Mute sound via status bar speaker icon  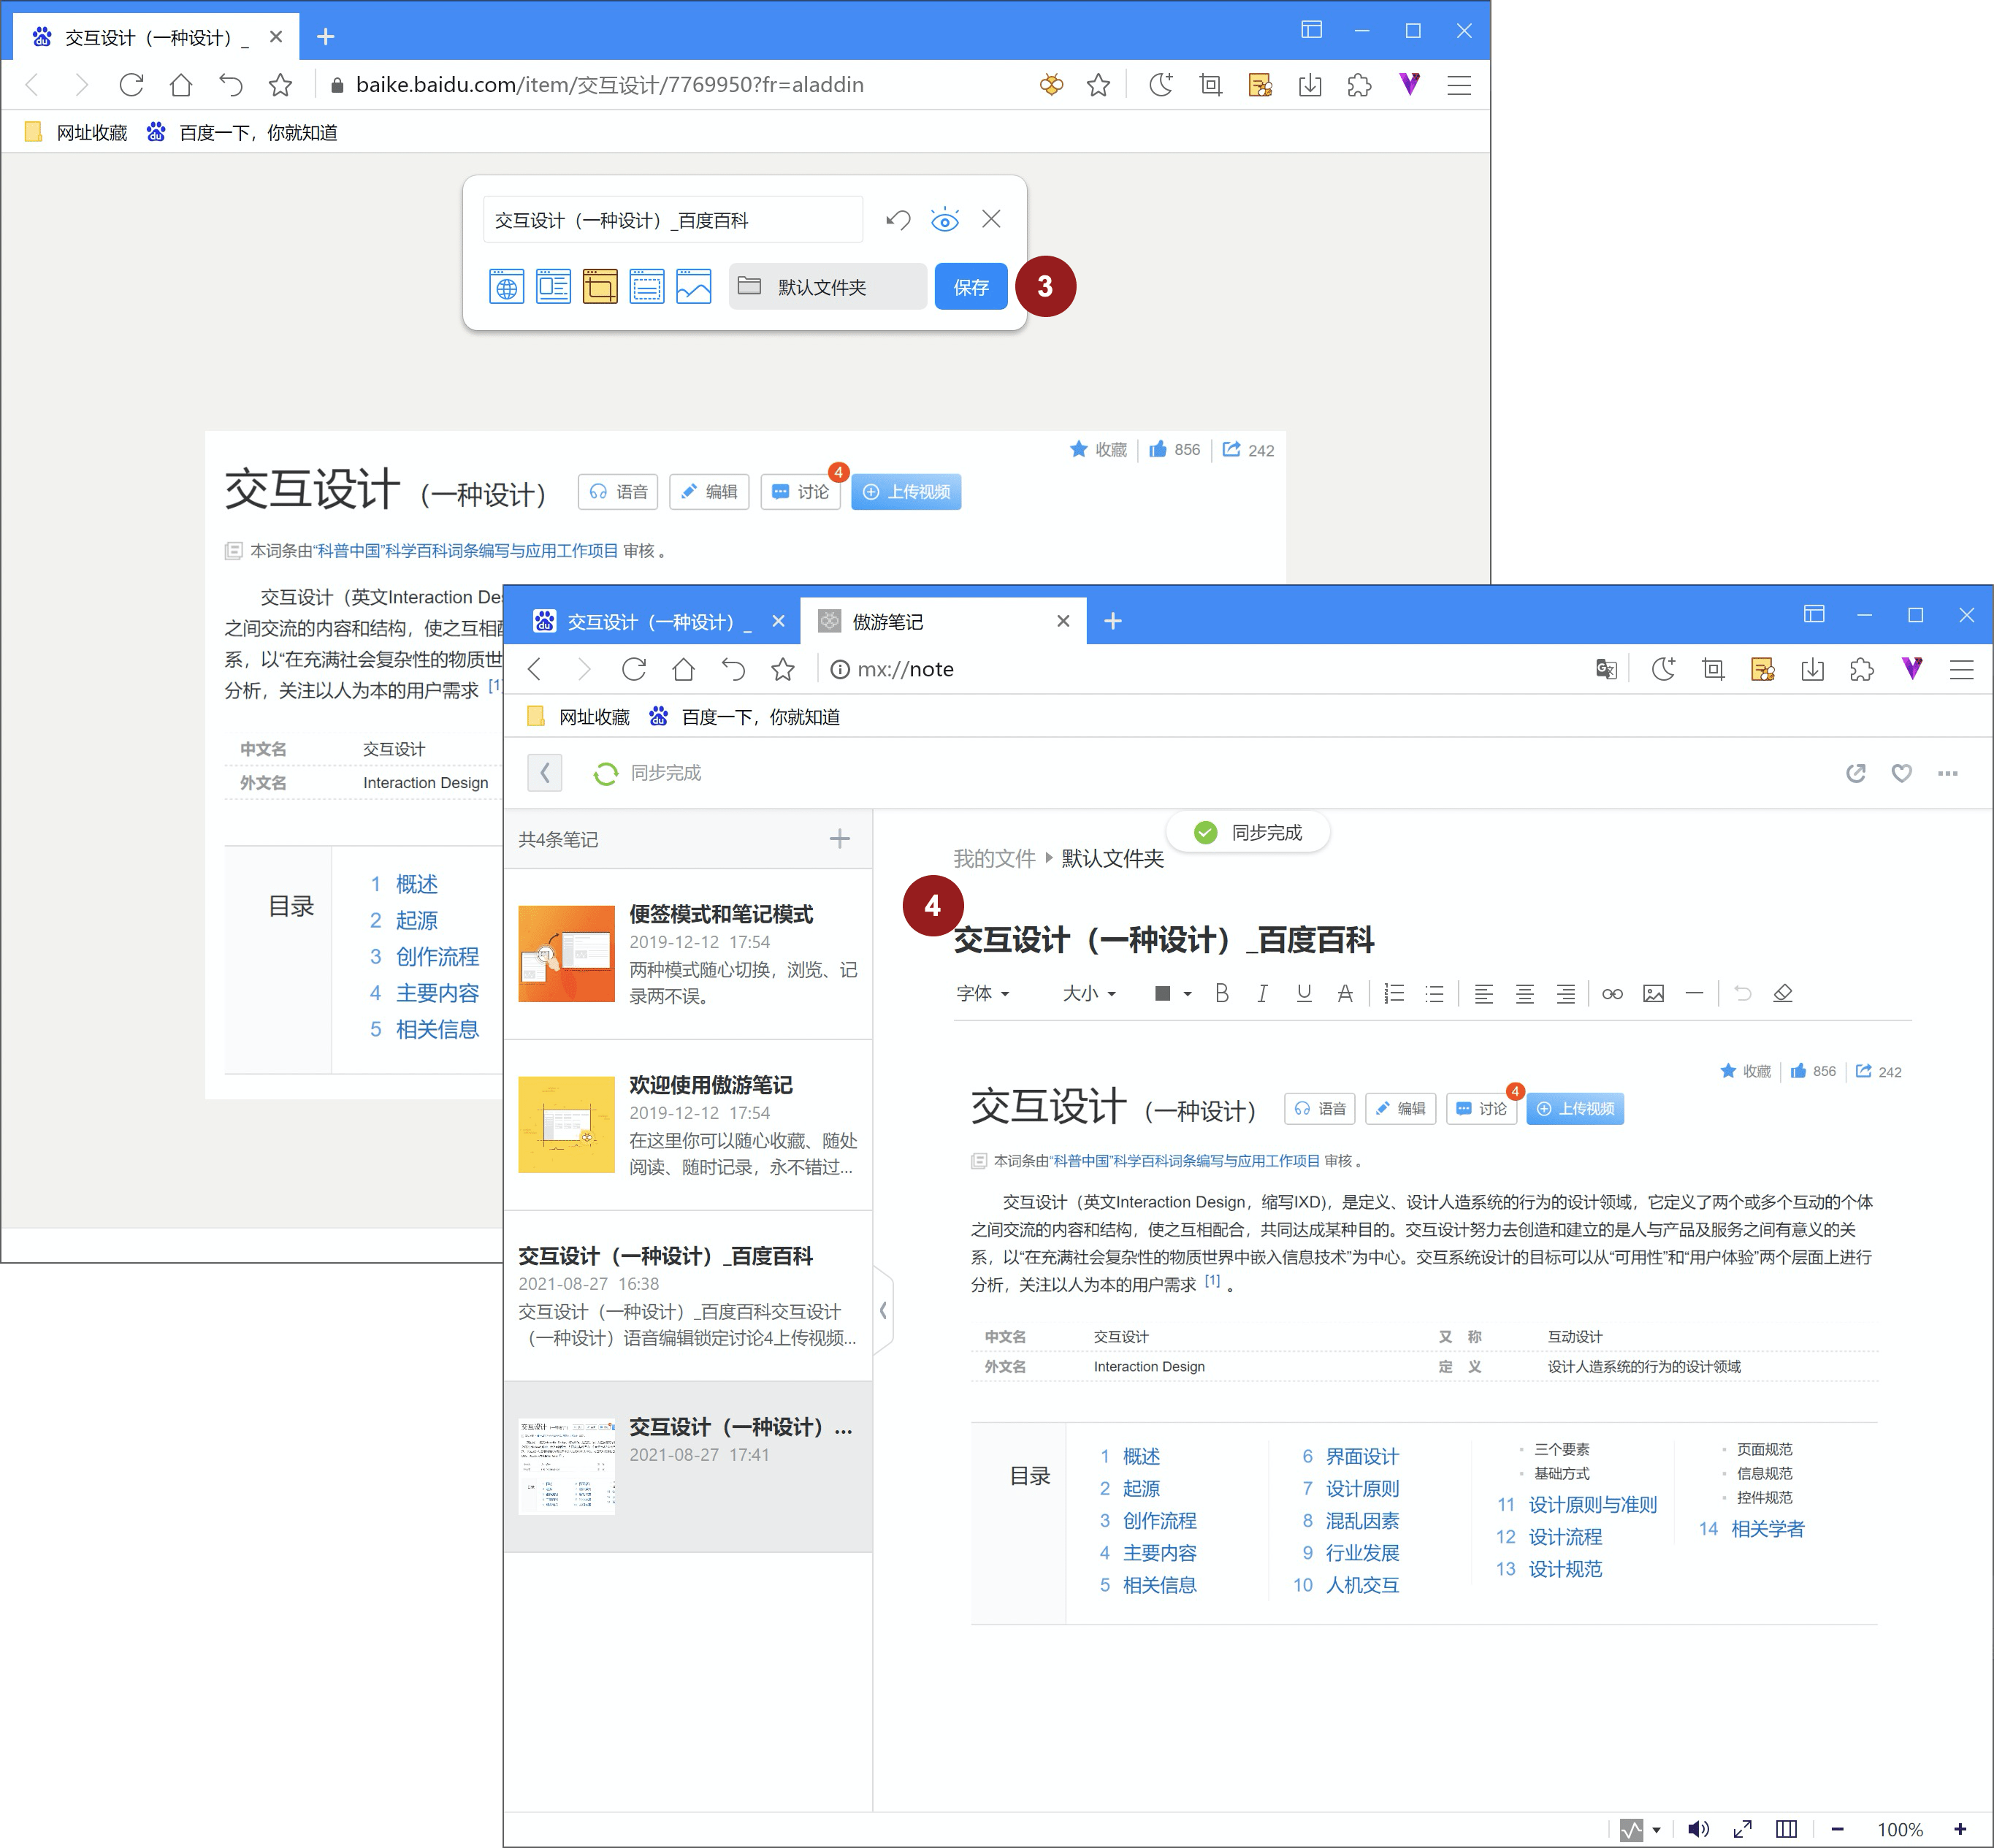coord(1697,1829)
